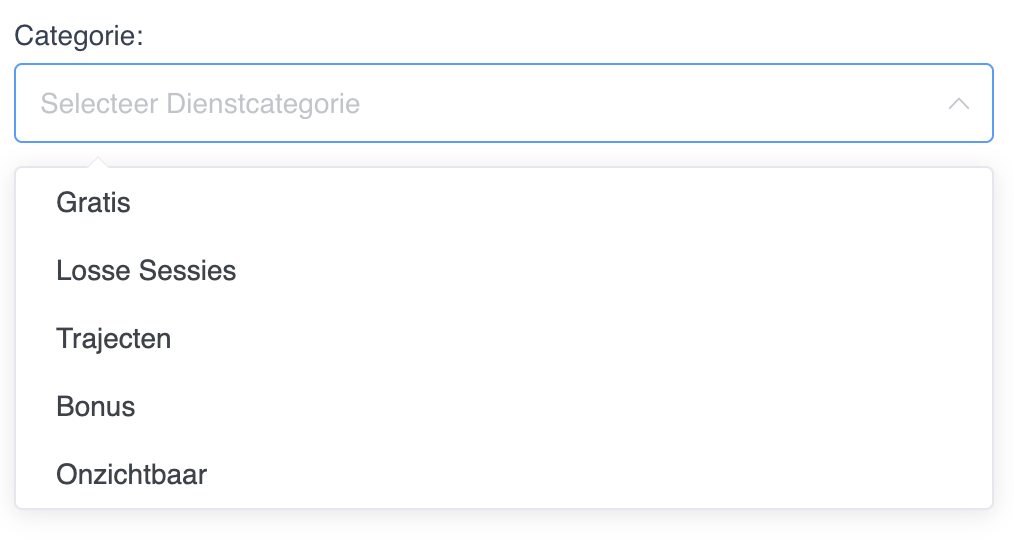1014x546 pixels.
Task: Select Trajecten category
Action: (x=114, y=339)
